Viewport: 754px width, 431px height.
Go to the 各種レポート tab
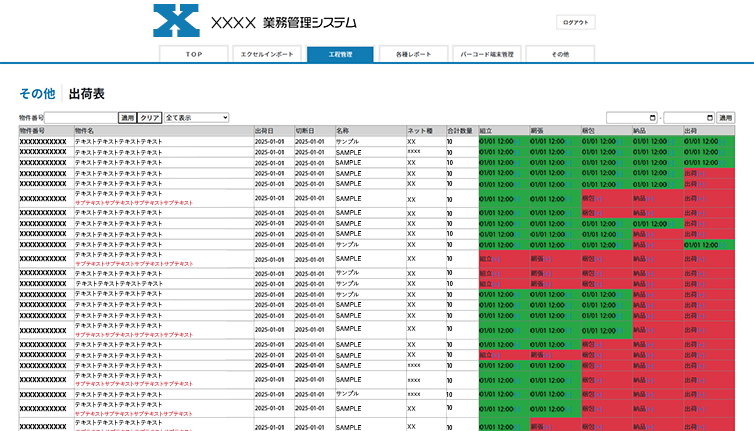click(413, 54)
